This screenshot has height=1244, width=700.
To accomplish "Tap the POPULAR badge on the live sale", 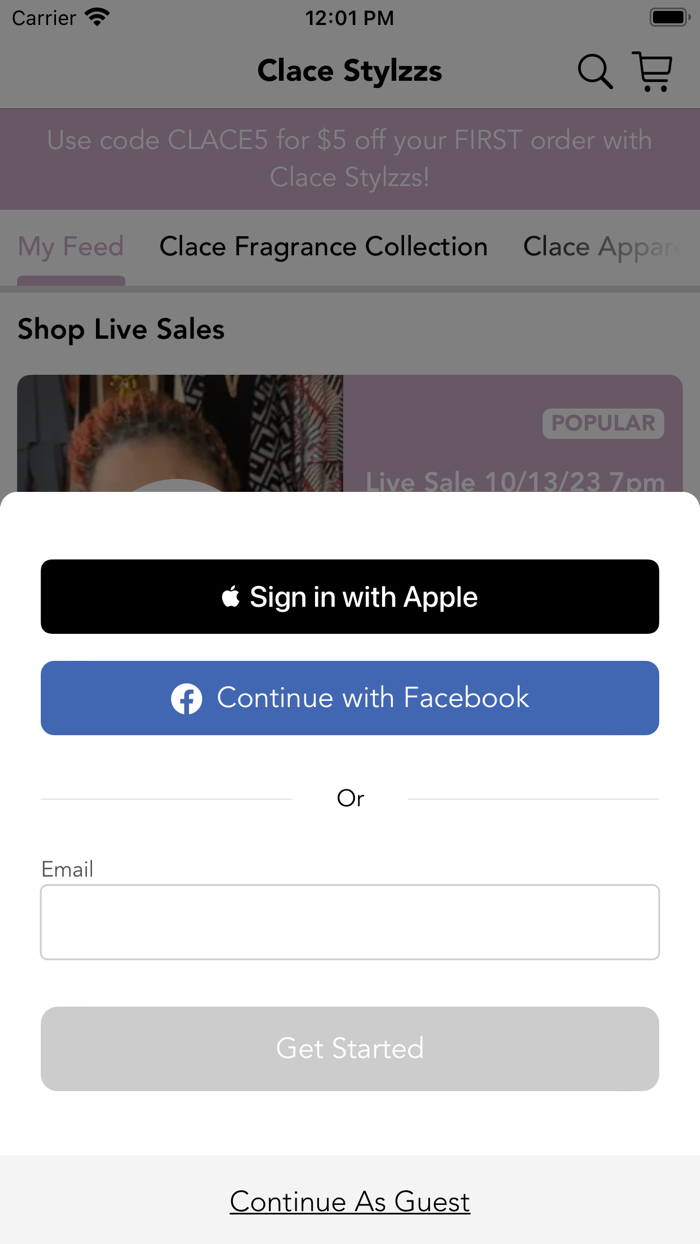I will (x=603, y=423).
